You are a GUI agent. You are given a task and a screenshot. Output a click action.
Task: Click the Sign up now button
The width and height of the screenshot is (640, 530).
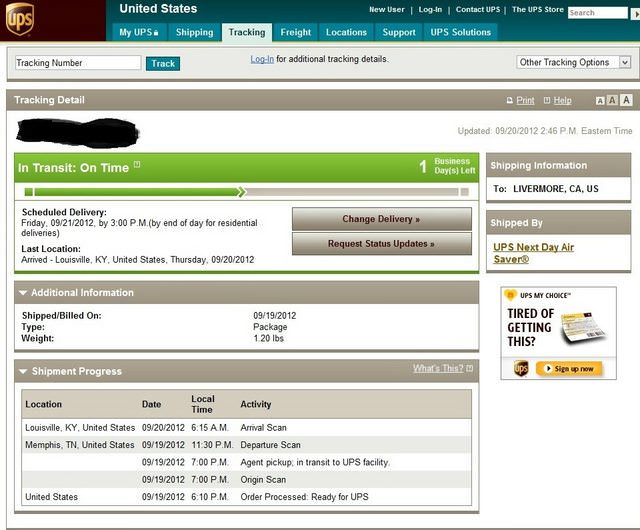point(569,369)
